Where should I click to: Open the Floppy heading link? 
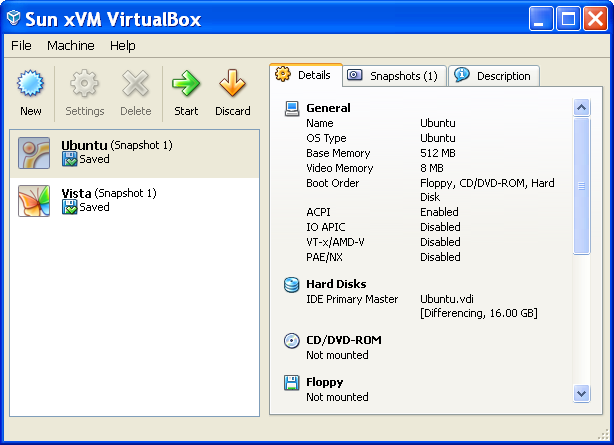tap(325, 382)
